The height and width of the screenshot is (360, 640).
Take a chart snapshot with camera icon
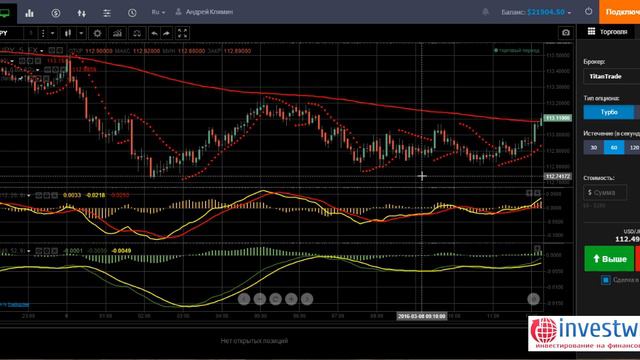tap(566, 33)
